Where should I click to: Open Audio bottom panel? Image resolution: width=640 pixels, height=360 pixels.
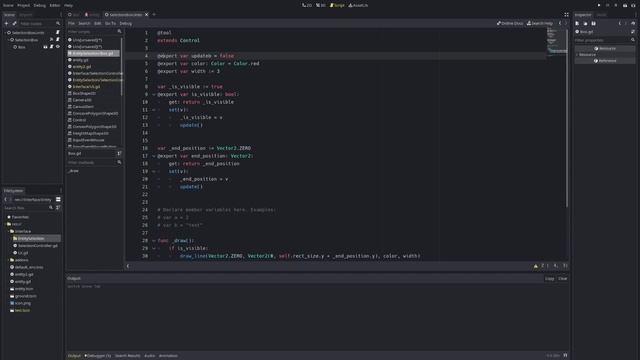click(x=150, y=356)
